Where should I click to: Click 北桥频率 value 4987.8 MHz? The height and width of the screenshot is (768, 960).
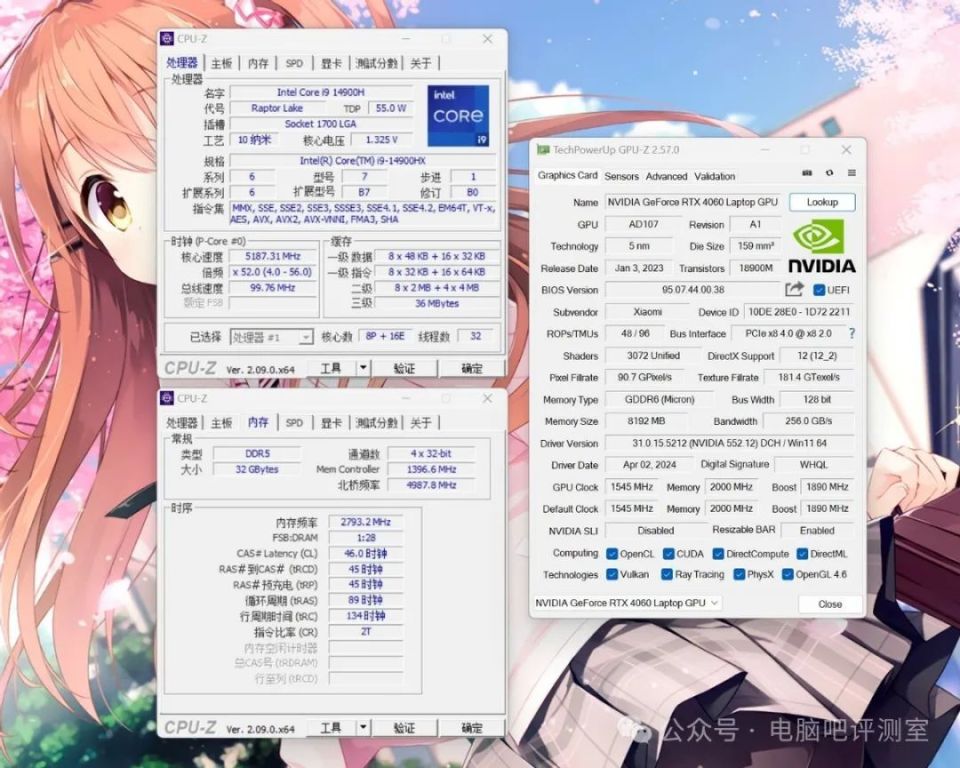(432, 485)
